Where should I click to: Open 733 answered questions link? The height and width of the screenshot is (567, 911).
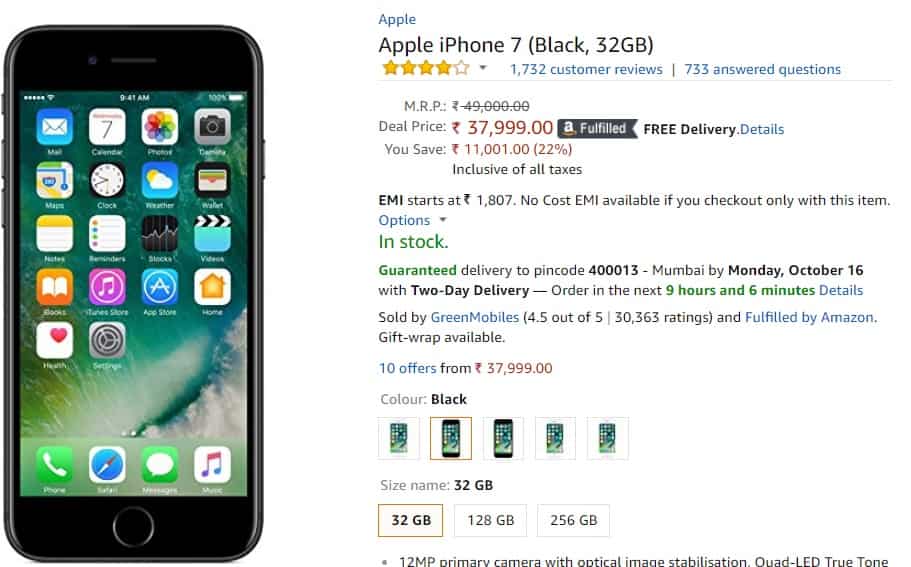pyautogui.click(x=762, y=69)
